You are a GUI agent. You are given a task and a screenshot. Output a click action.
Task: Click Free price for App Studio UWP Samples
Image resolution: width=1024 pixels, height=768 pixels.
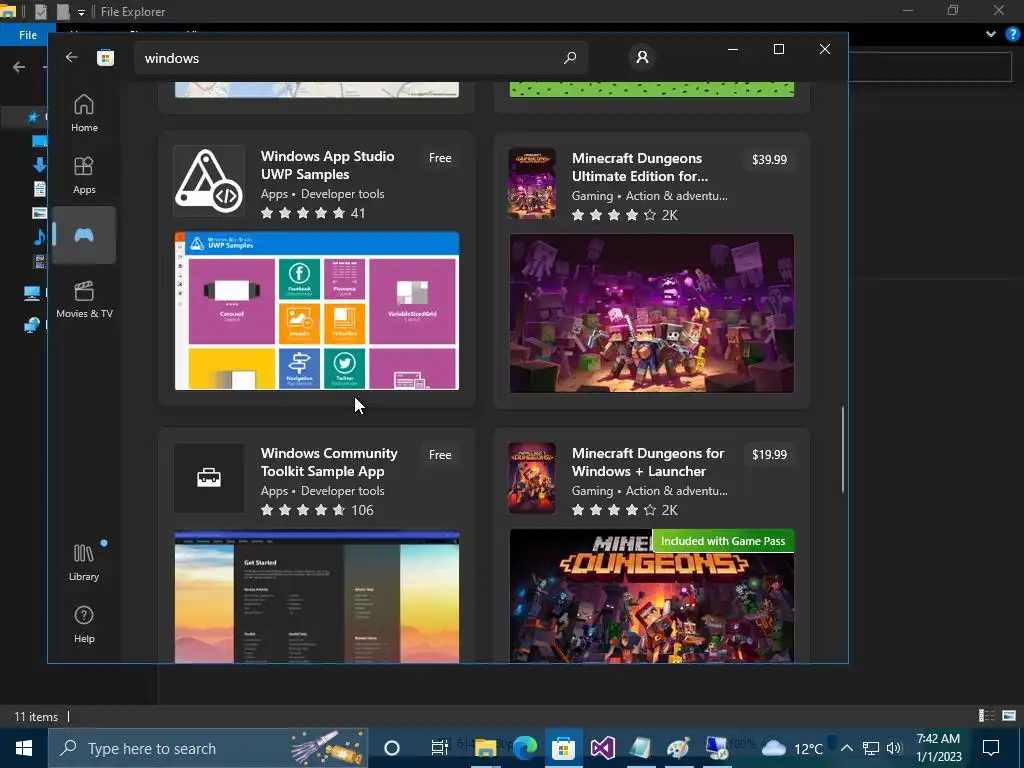(440, 158)
